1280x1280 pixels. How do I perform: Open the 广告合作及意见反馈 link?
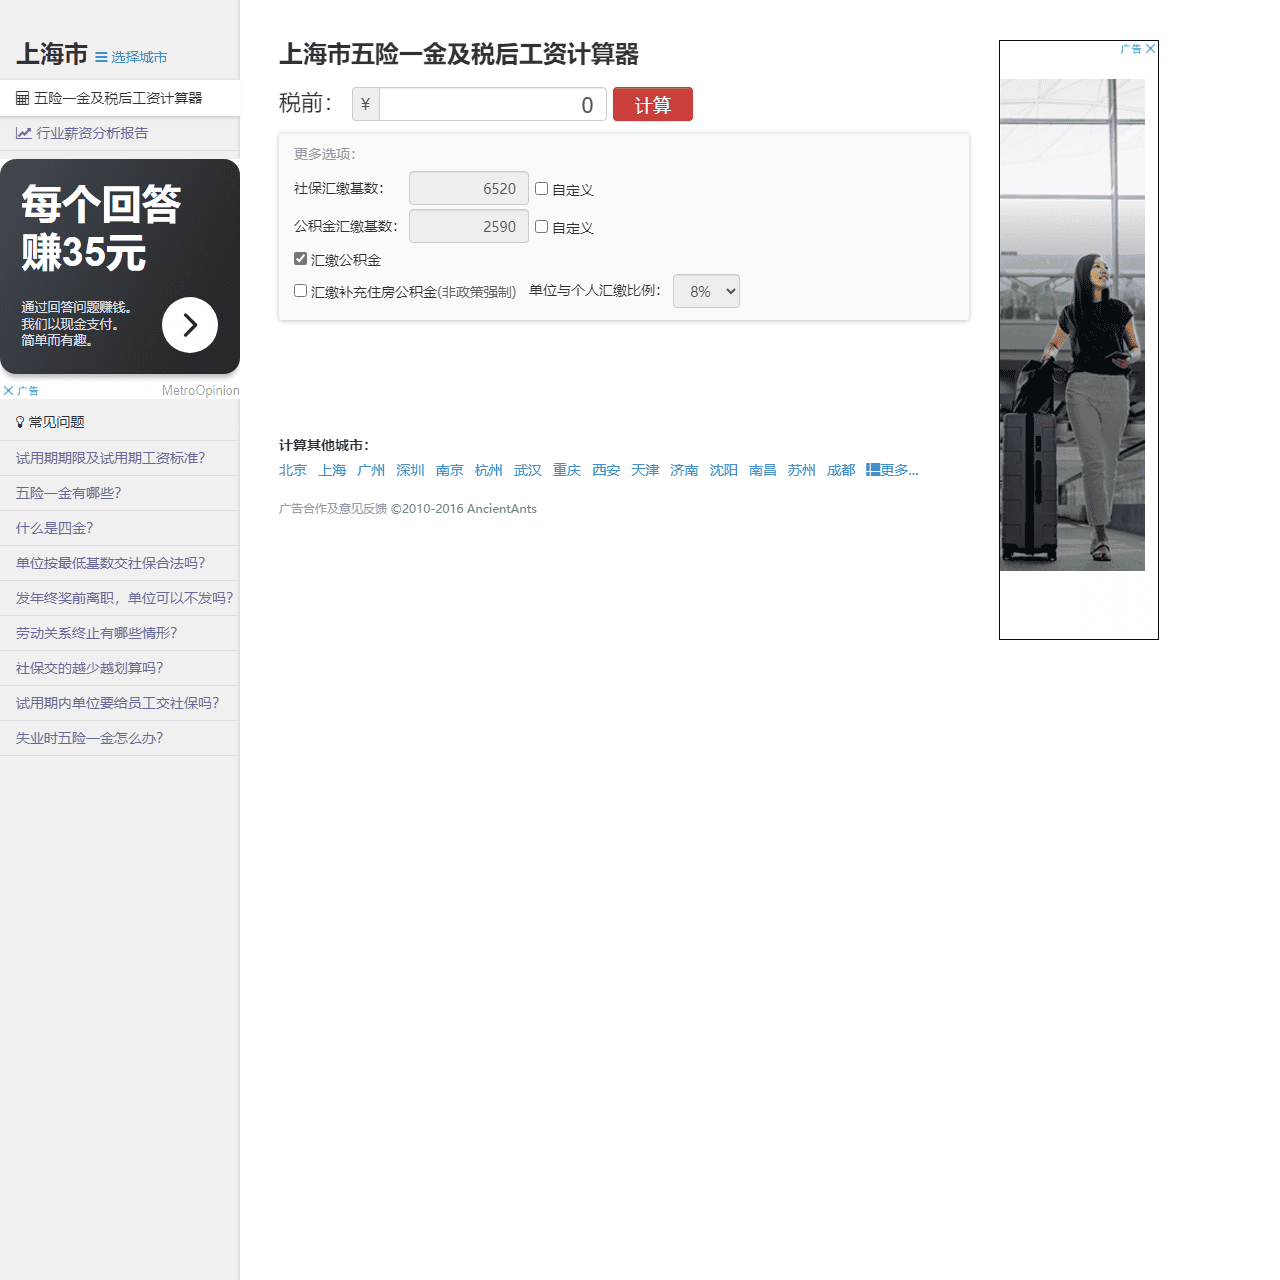tap(332, 508)
